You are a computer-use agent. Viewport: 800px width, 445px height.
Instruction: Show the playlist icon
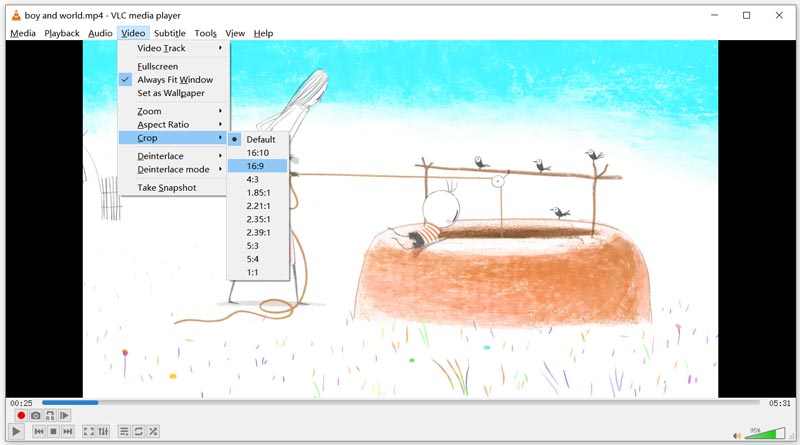pyautogui.click(x=124, y=432)
